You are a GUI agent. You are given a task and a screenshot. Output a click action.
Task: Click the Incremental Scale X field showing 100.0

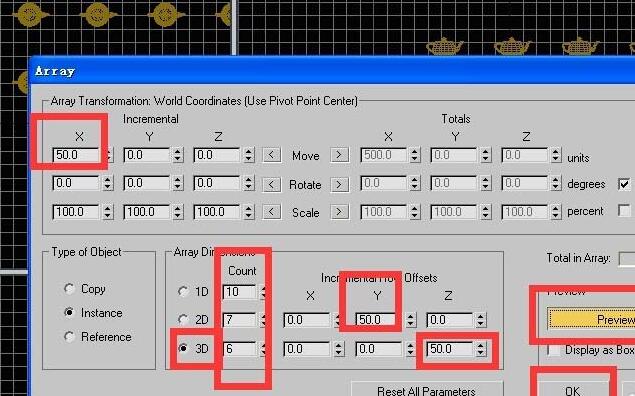click(76, 212)
